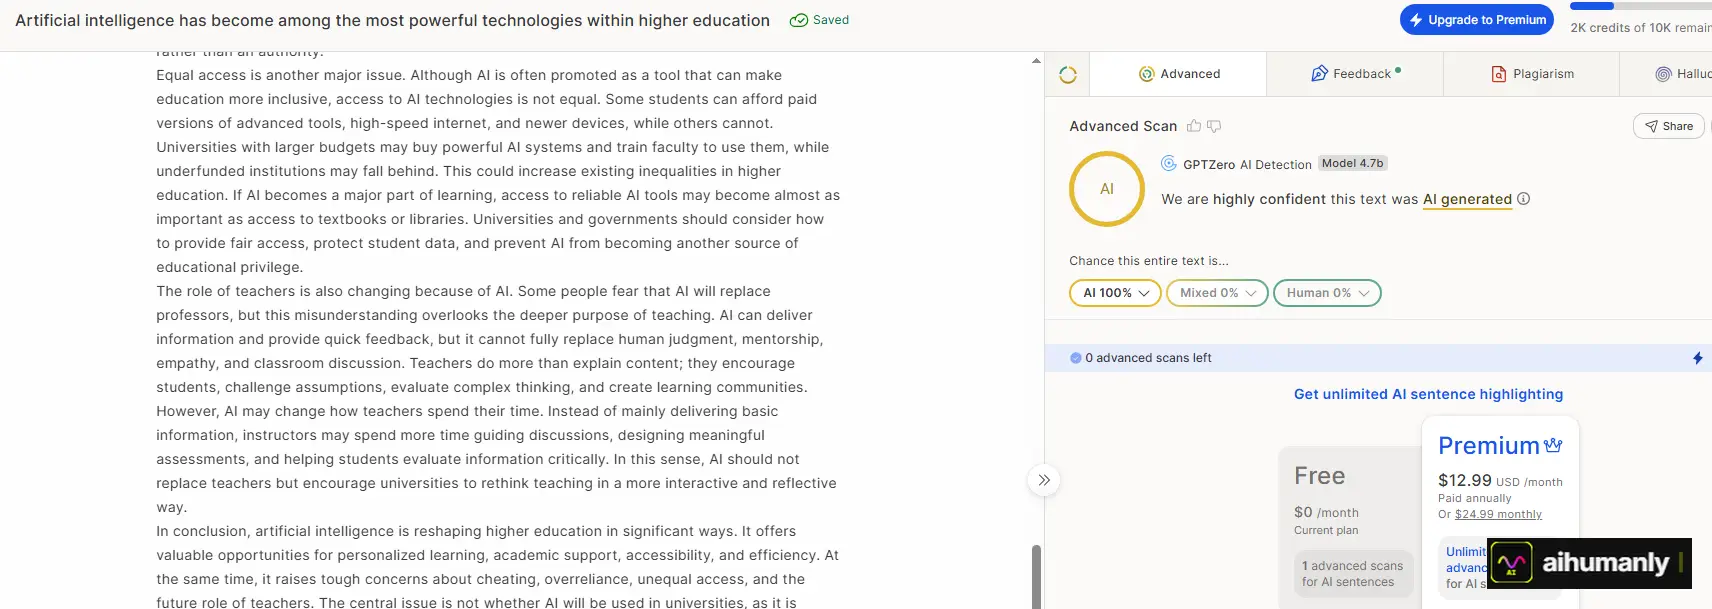Click the thumbs down icon beside Advanced Scan

point(1214,126)
